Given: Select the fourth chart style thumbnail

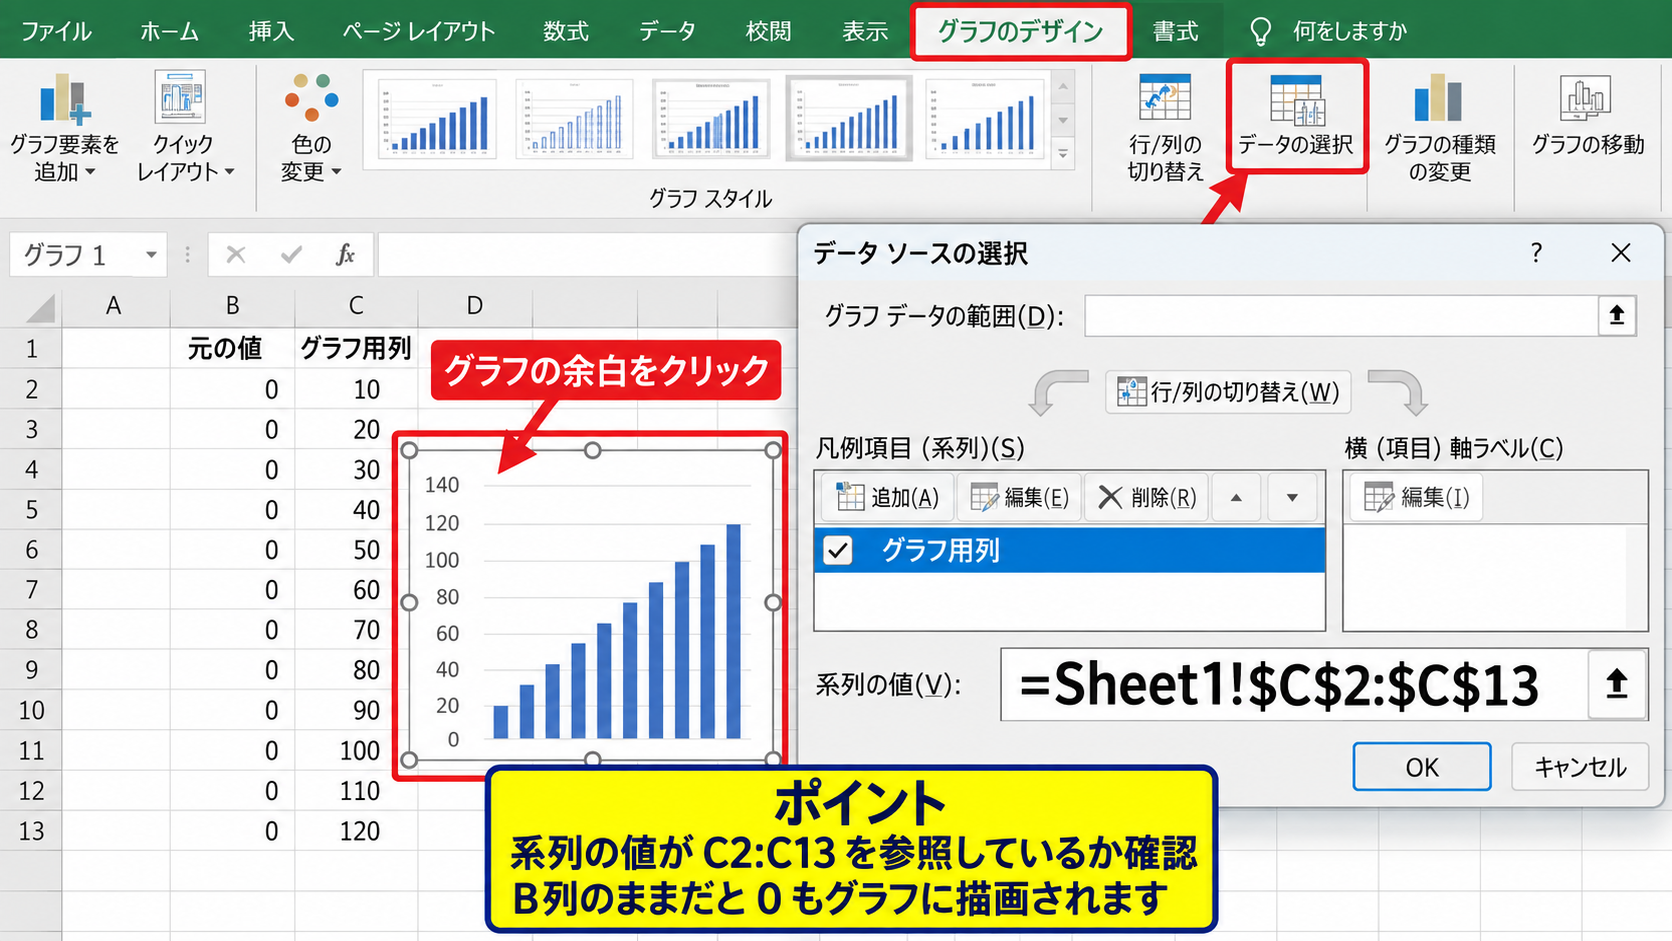Looking at the screenshot, I should pos(848,120).
